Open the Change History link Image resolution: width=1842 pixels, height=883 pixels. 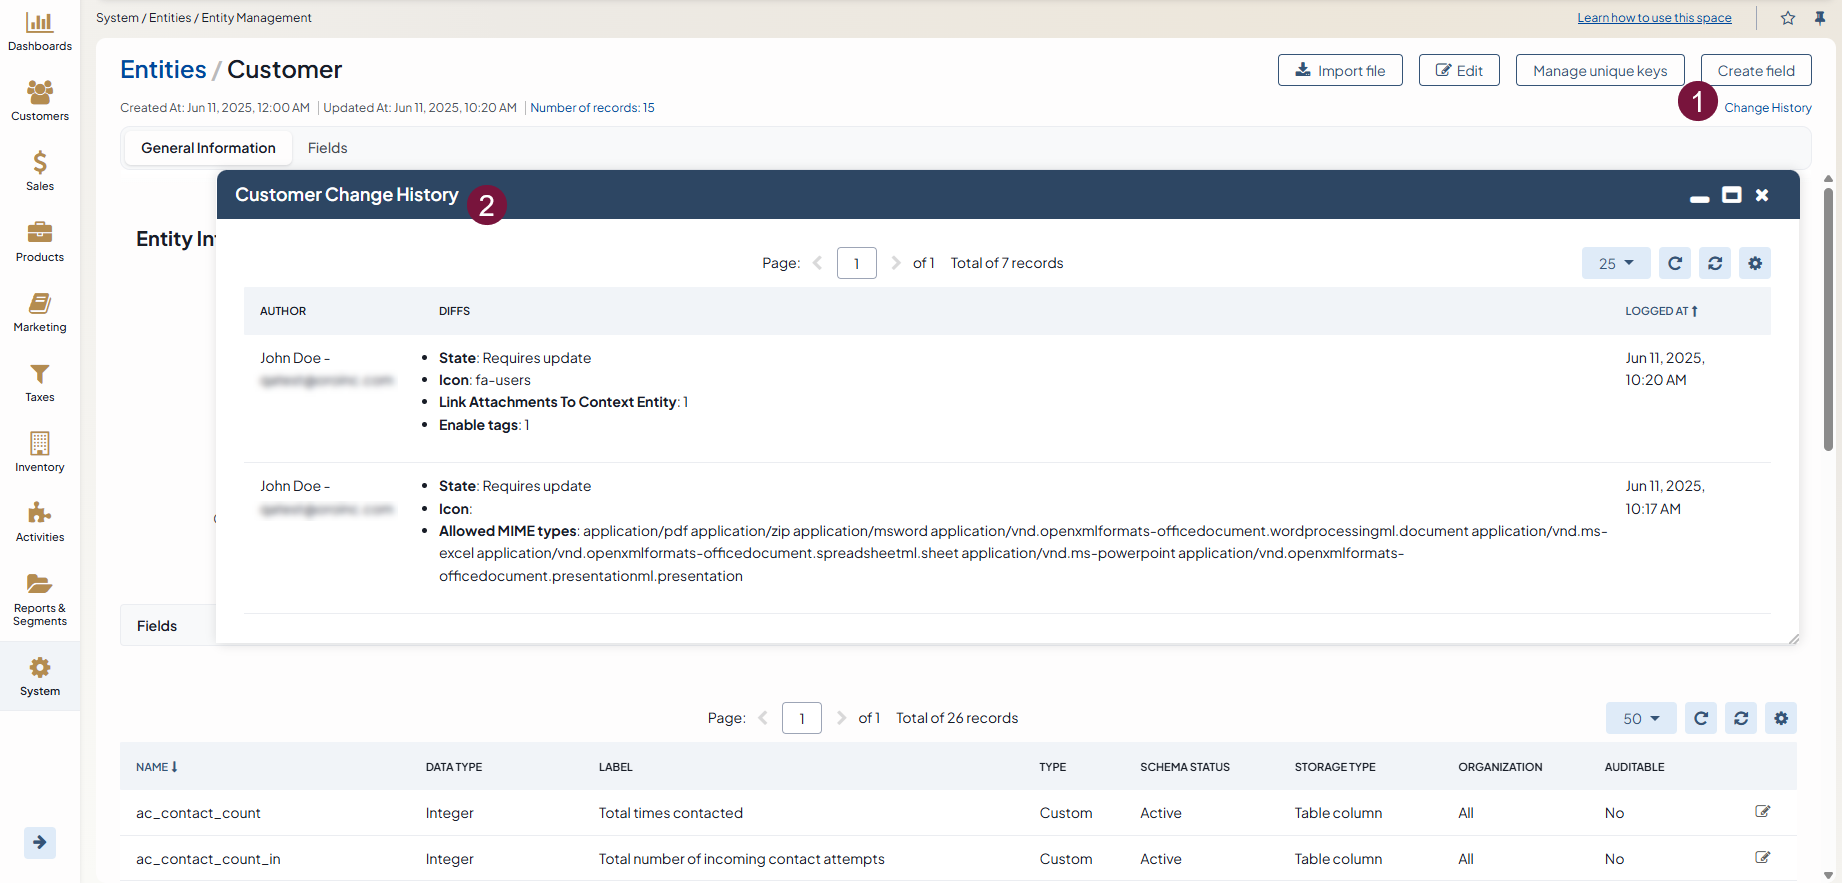click(1767, 108)
